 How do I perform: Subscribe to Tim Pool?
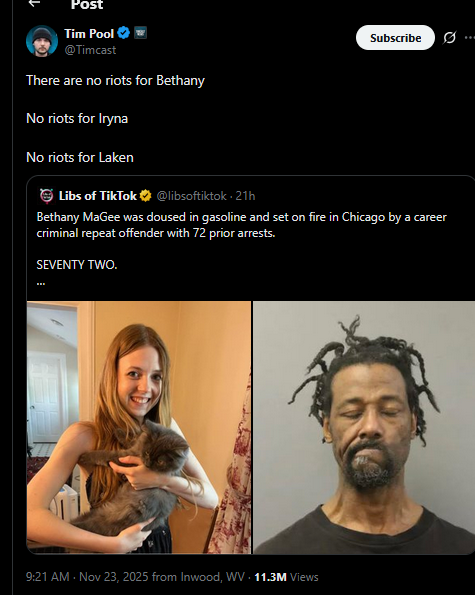click(x=395, y=38)
